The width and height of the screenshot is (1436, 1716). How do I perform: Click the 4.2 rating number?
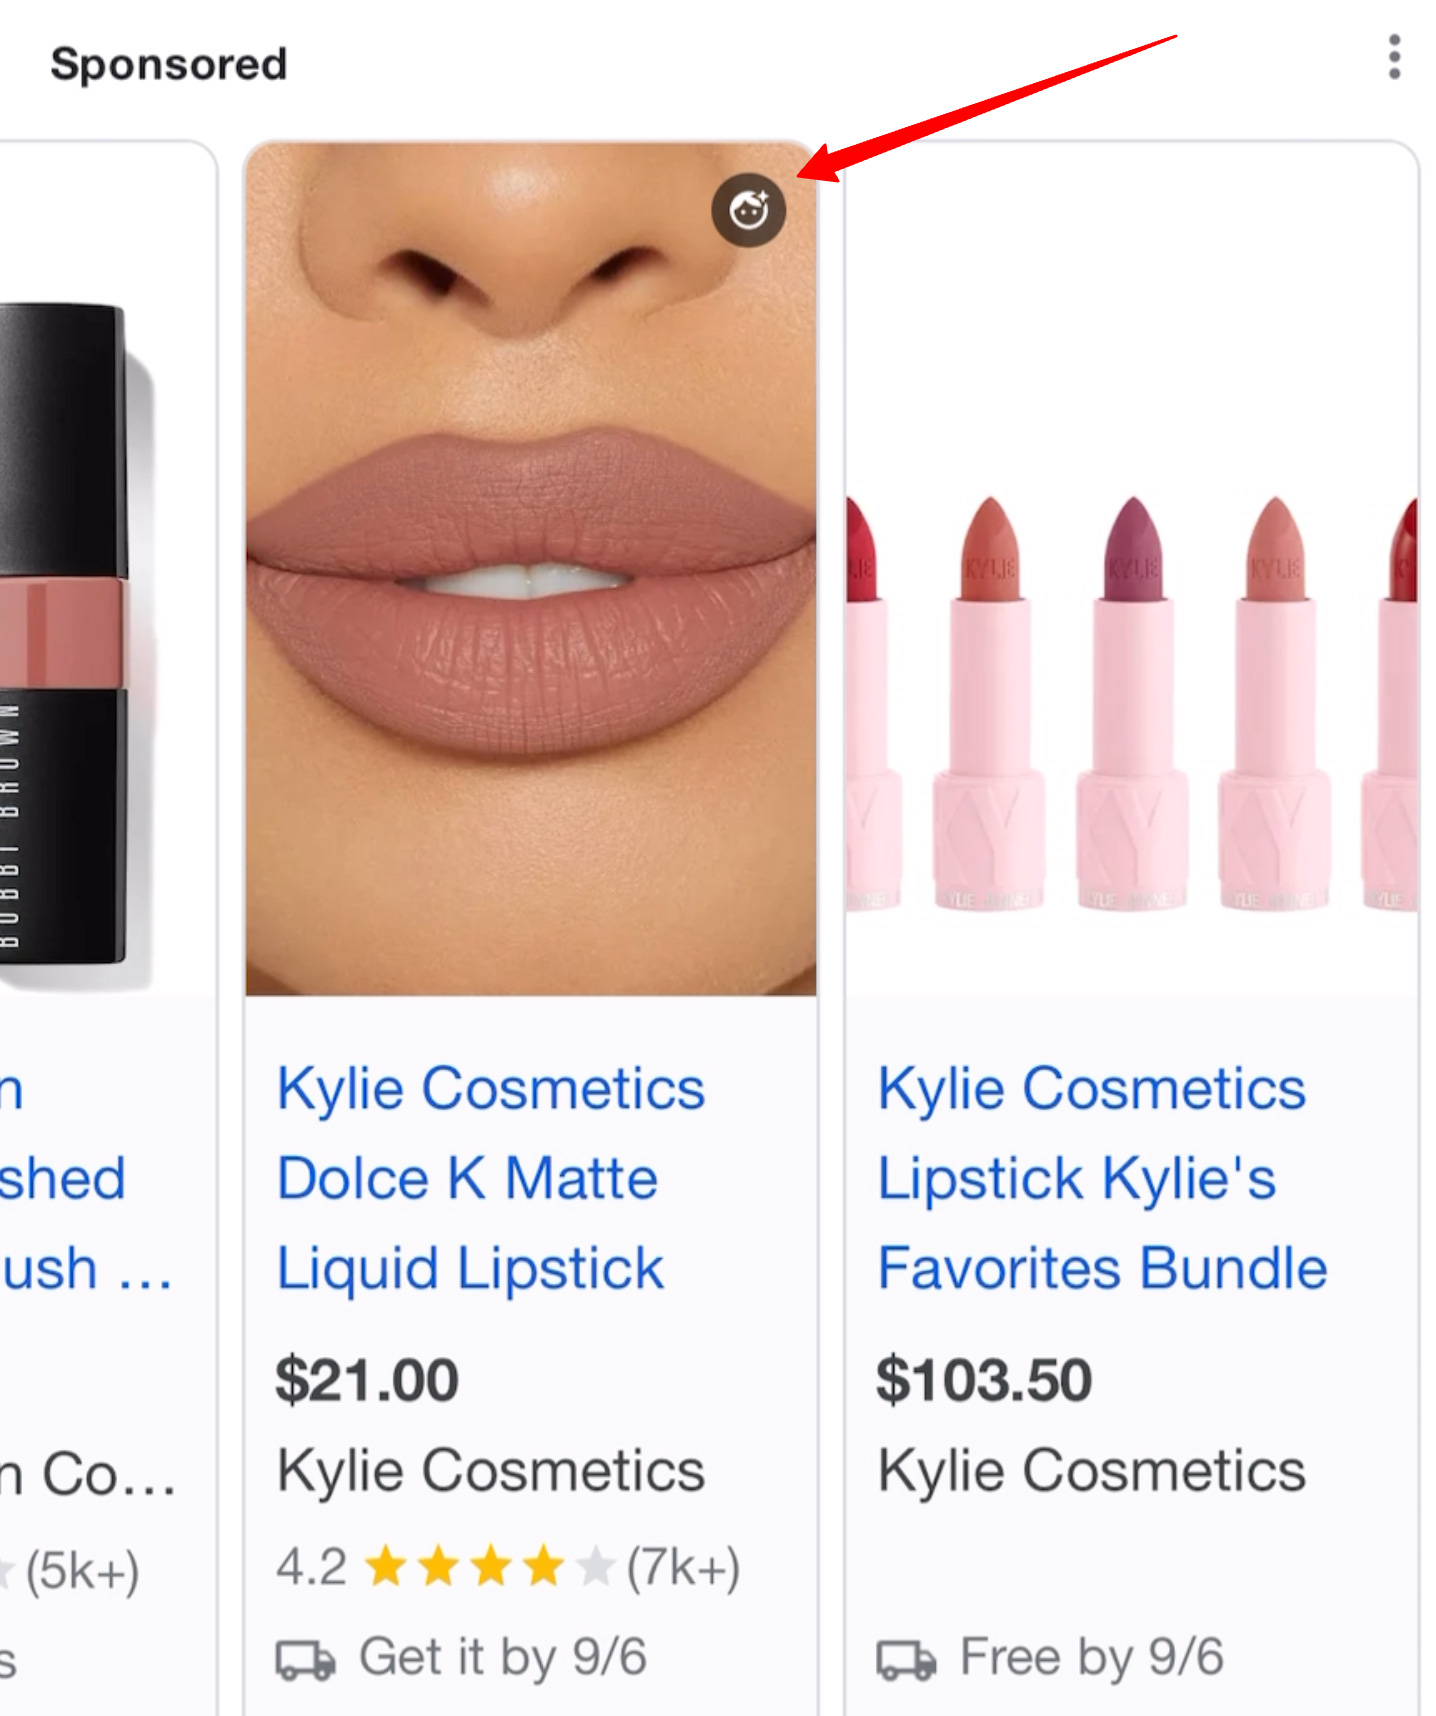coord(311,1566)
